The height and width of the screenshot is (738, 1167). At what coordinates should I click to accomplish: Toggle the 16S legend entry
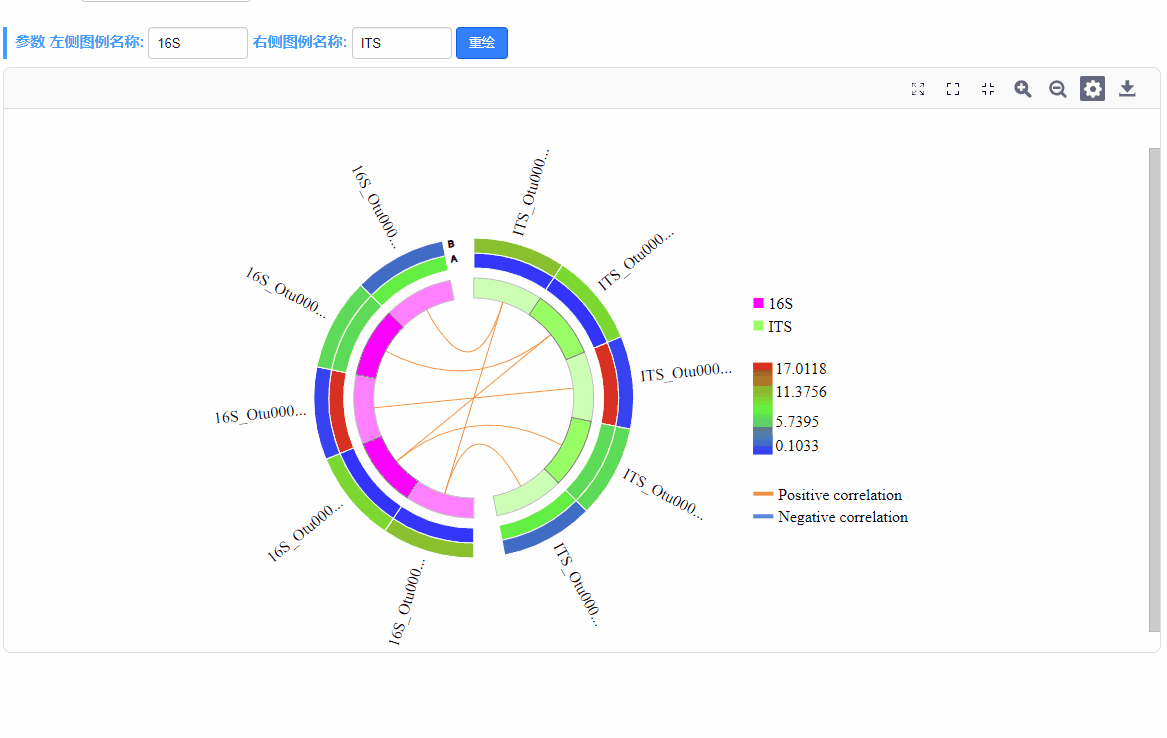pyautogui.click(x=773, y=304)
